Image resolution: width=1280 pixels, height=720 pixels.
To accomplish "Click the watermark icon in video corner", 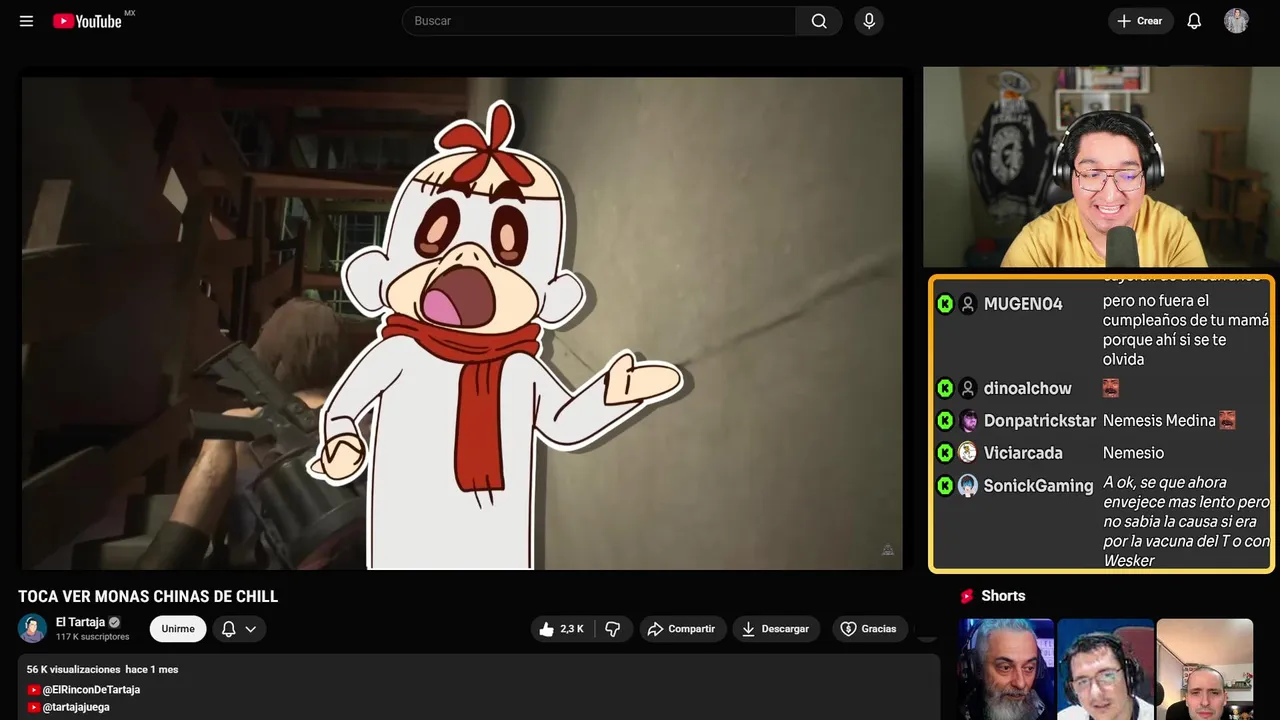I will [x=887, y=550].
